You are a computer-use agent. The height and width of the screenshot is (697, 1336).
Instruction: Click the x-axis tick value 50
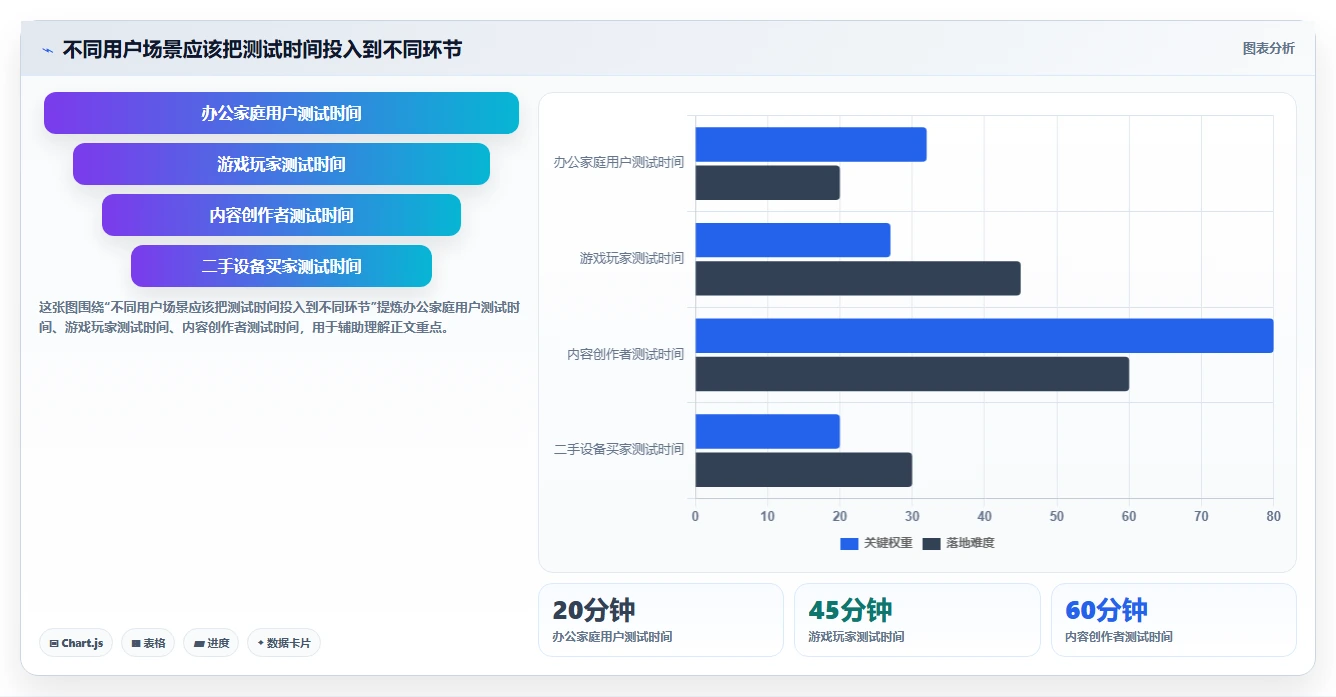pos(1057,516)
